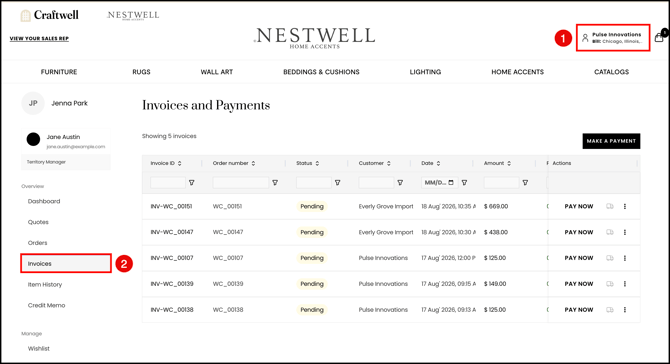Open the Home Accents menu
The width and height of the screenshot is (670, 364).
click(x=517, y=72)
